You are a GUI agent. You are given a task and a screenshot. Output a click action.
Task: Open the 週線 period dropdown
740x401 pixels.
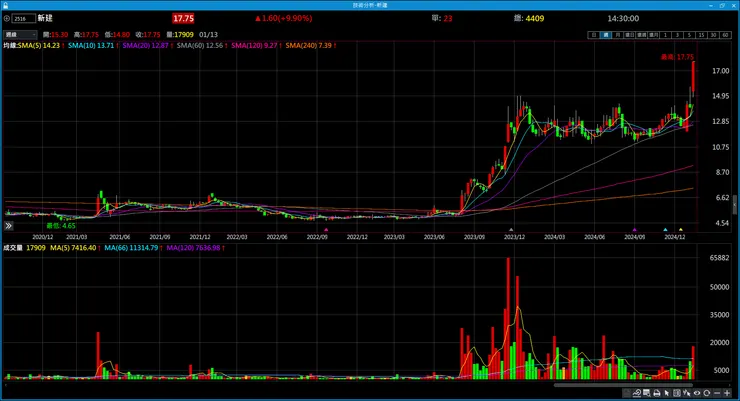click(20, 34)
